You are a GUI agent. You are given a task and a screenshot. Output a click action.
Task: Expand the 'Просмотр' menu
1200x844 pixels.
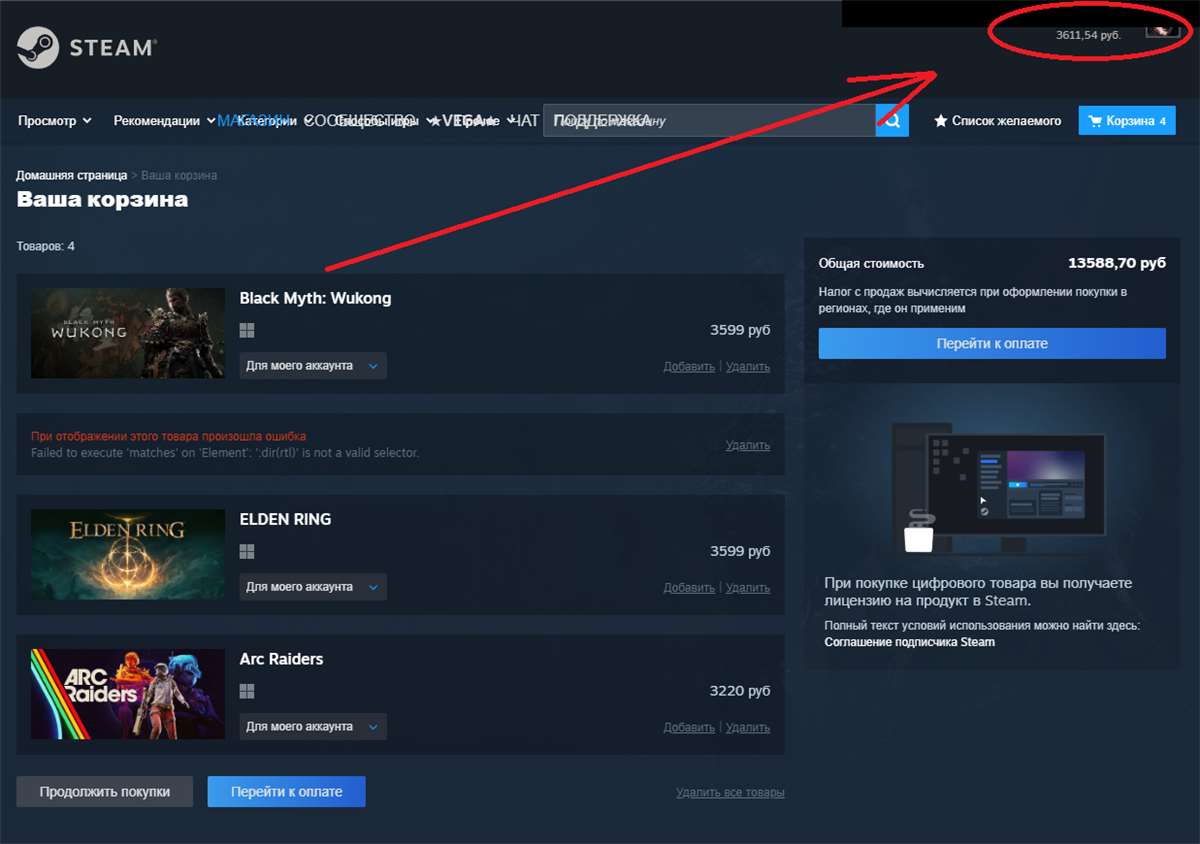[55, 121]
